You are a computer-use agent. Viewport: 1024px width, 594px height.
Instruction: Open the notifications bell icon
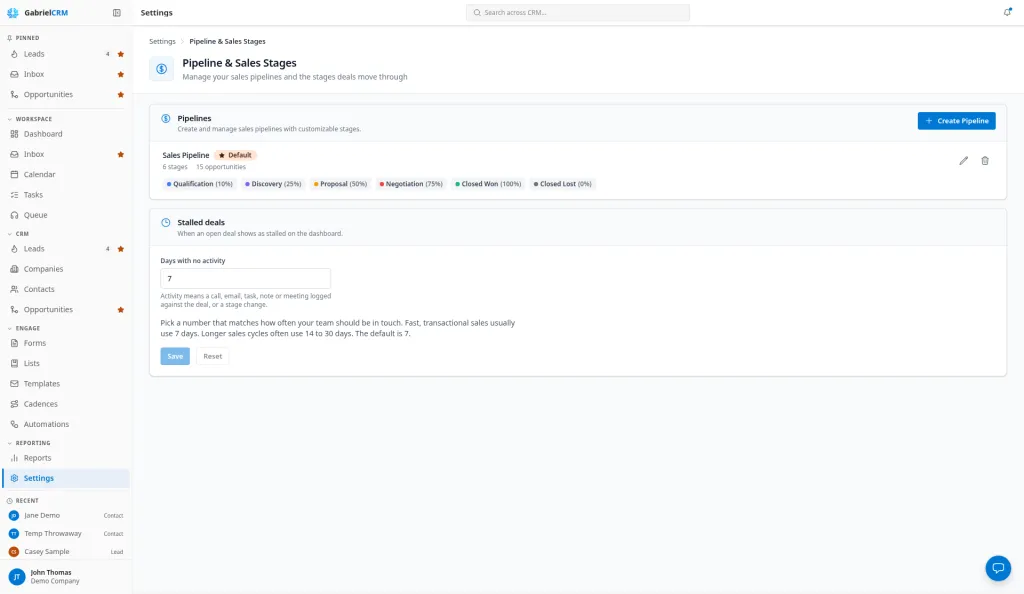click(1007, 12)
